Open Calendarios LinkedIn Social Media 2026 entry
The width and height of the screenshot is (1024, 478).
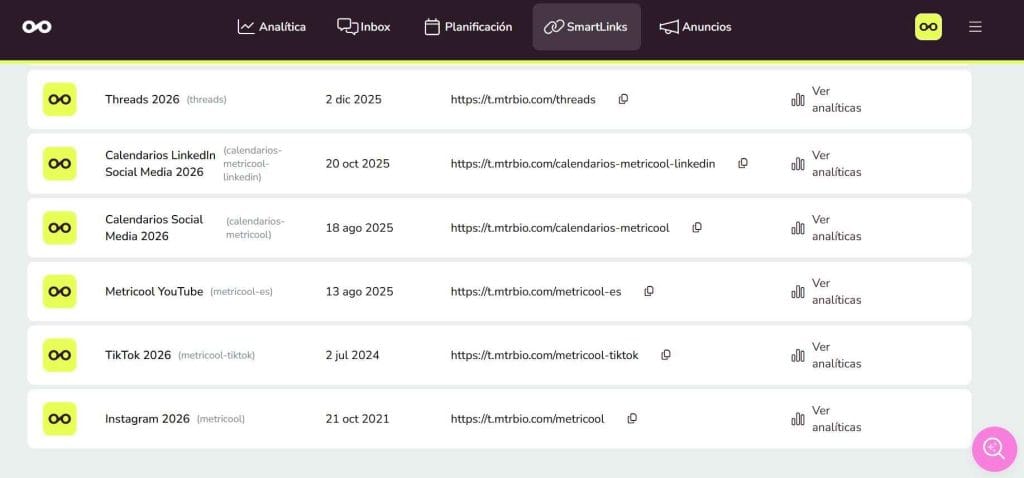(160, 163)
